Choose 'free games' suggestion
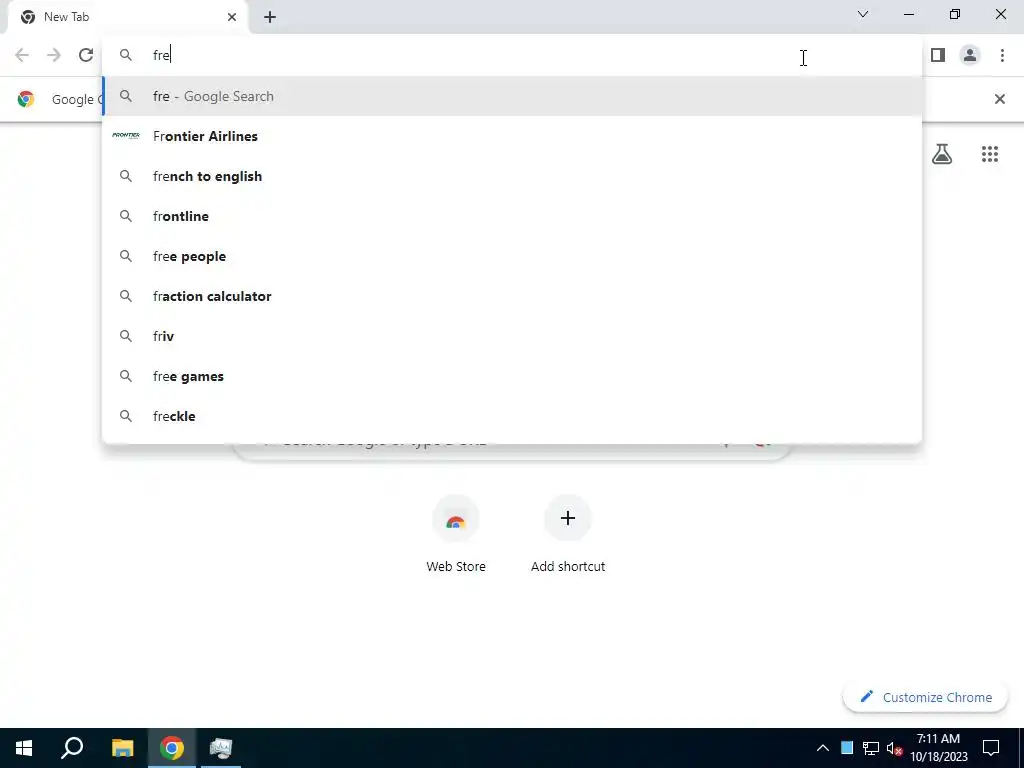1024x768 pixels. [x=512, y=376]
